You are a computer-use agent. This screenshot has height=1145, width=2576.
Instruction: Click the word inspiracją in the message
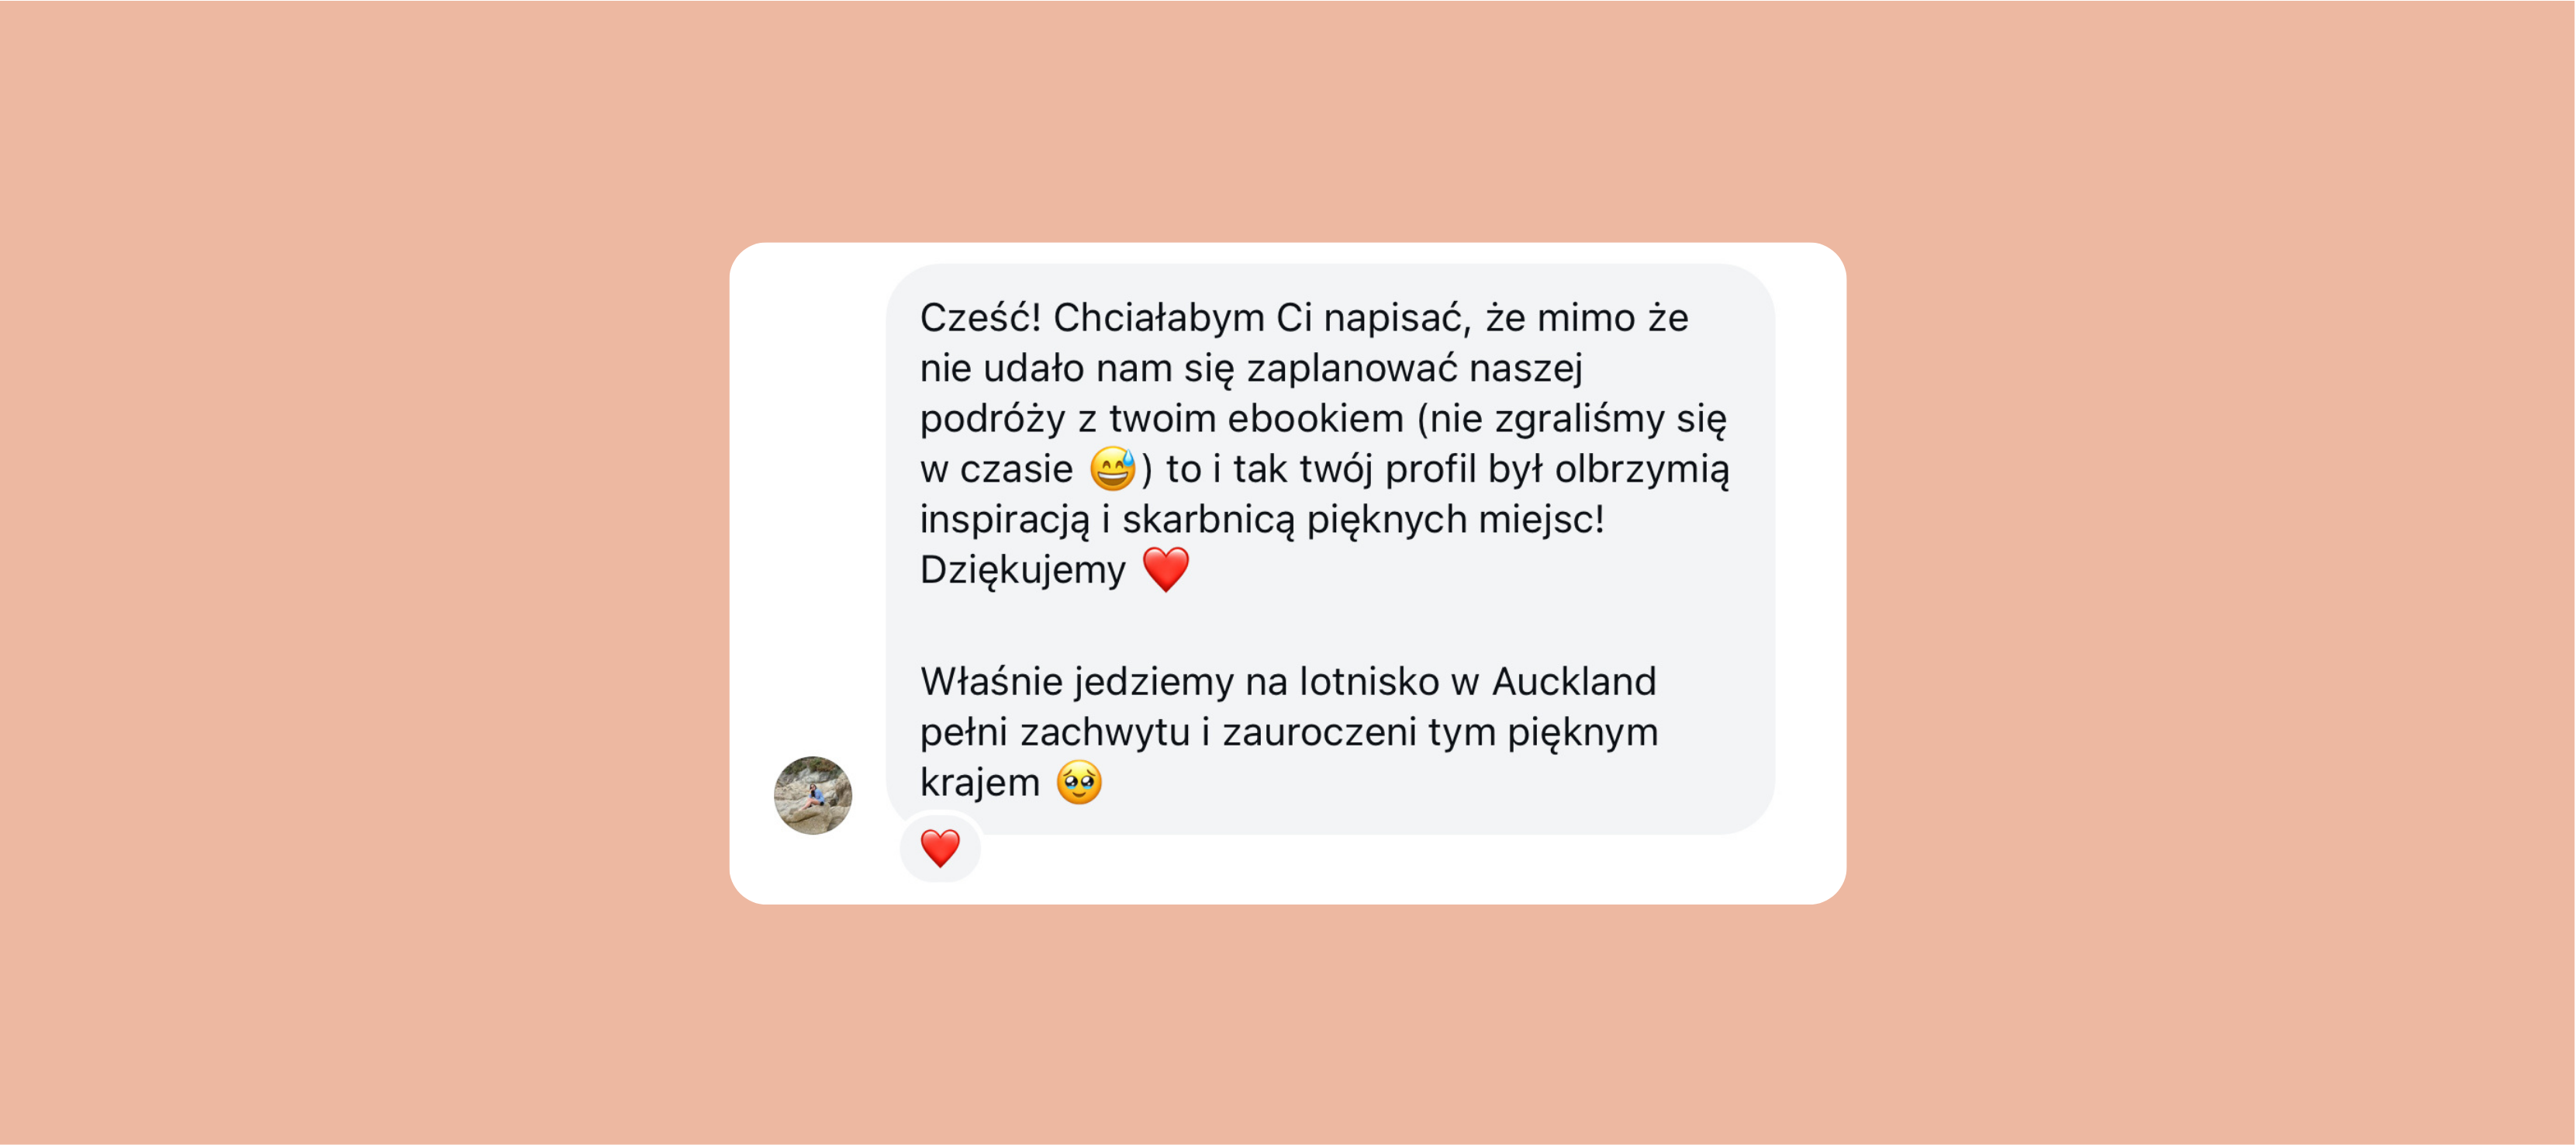(x=1004, y=521)
